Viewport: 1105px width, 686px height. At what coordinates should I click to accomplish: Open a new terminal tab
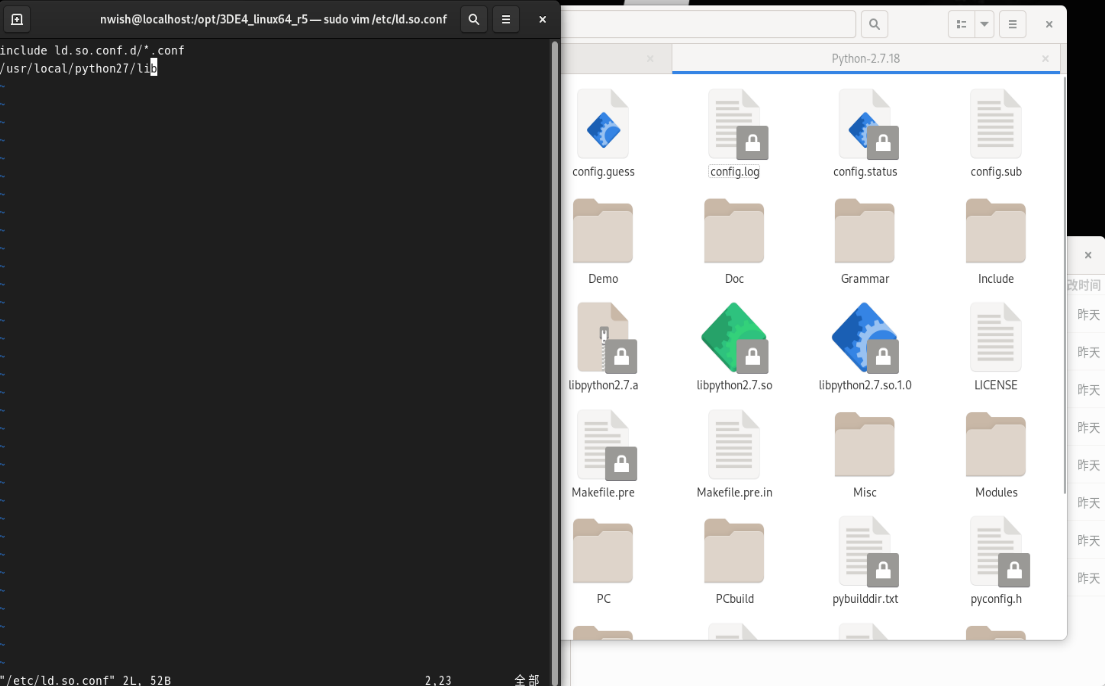click(17, 19)
